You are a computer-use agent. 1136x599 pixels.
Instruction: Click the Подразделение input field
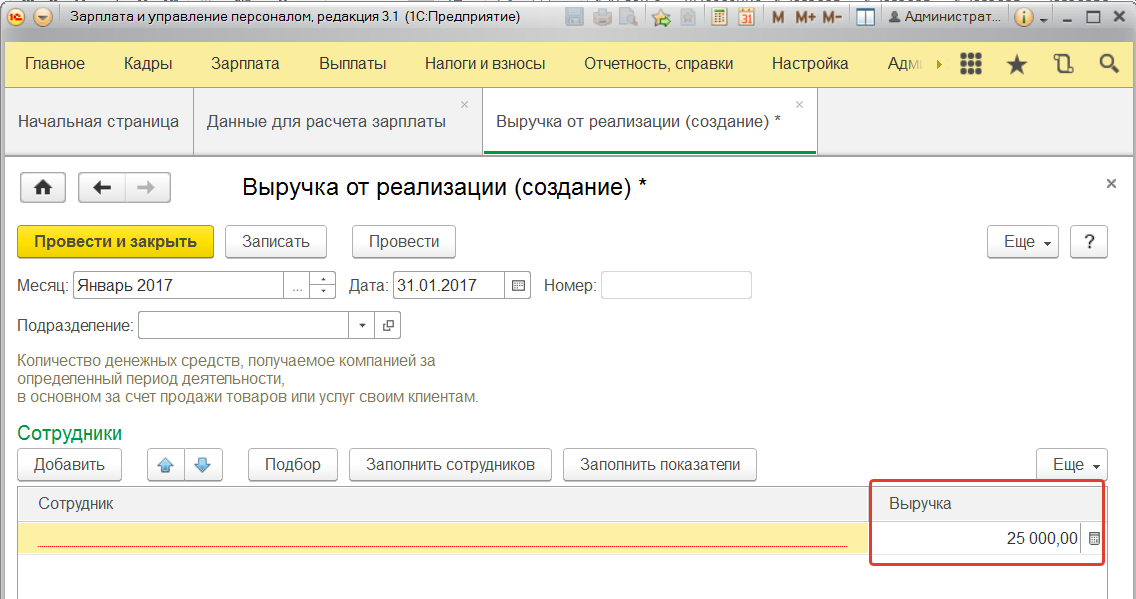click(243, 325)
